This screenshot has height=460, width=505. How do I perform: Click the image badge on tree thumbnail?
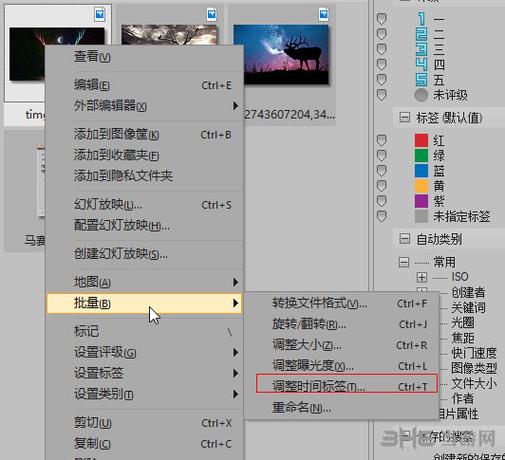pyautogui.click(x=212, y=15)
